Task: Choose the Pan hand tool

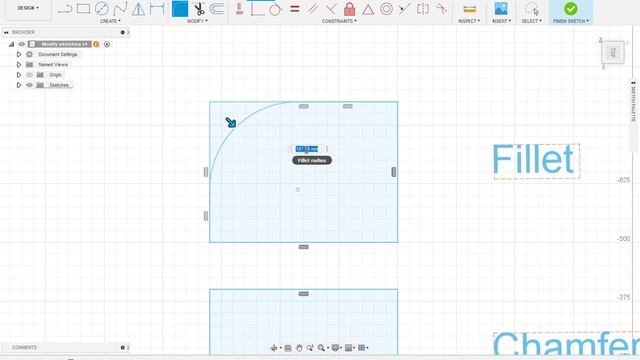Action: click(x=299, y=348)
